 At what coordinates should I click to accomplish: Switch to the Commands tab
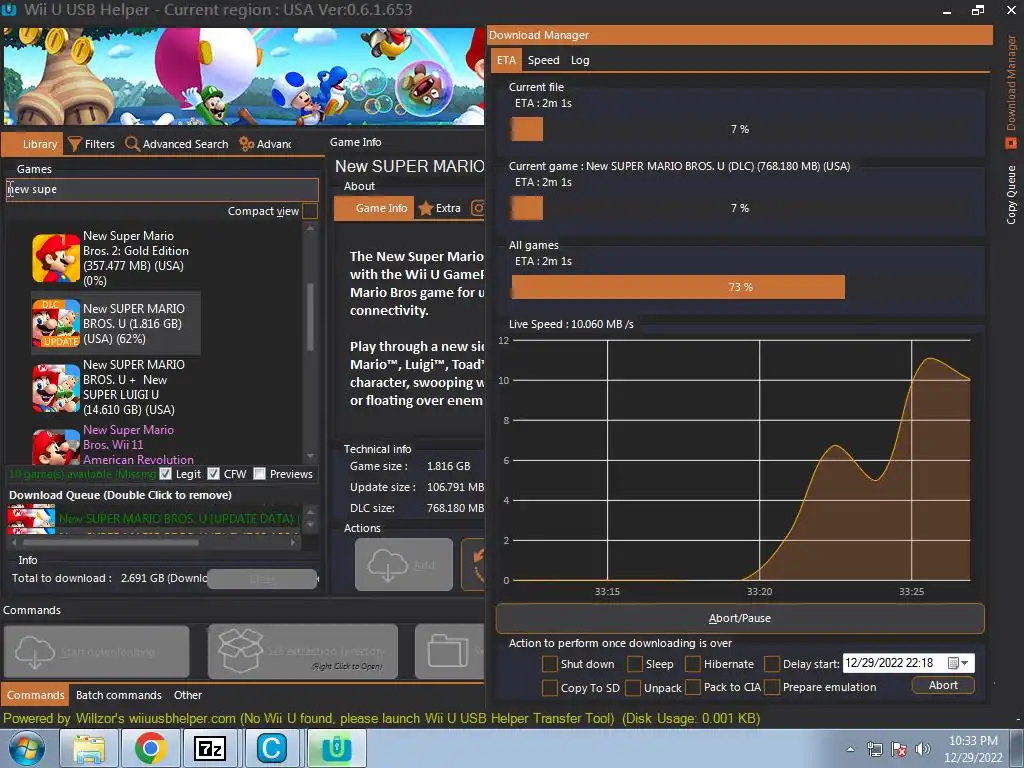coord(35,695)
